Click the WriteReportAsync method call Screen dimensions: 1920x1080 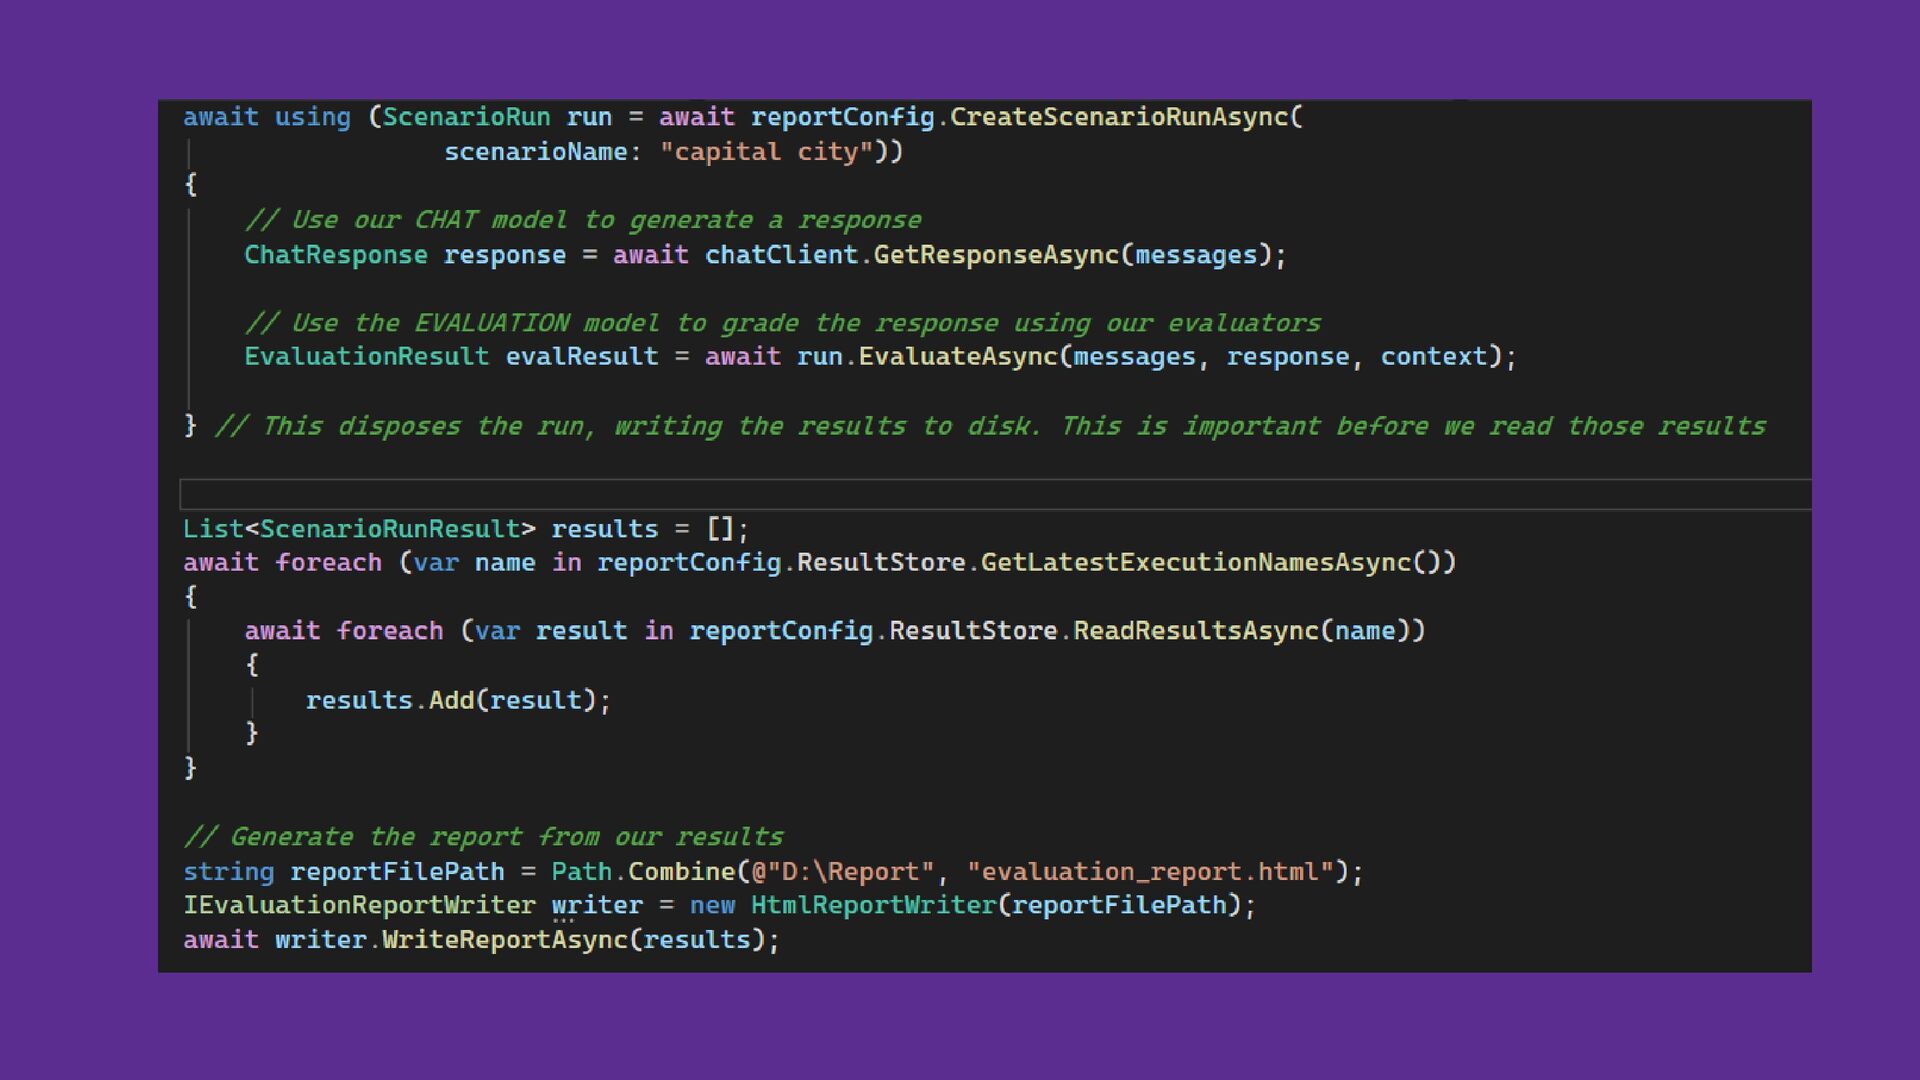pyautogui.click(x=504, y=940)
